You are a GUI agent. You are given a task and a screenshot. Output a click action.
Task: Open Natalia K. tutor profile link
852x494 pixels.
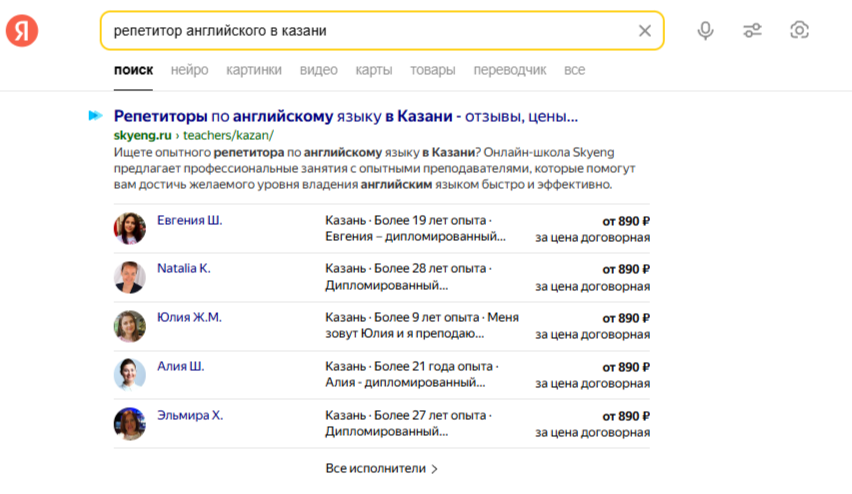coord(183,269)
